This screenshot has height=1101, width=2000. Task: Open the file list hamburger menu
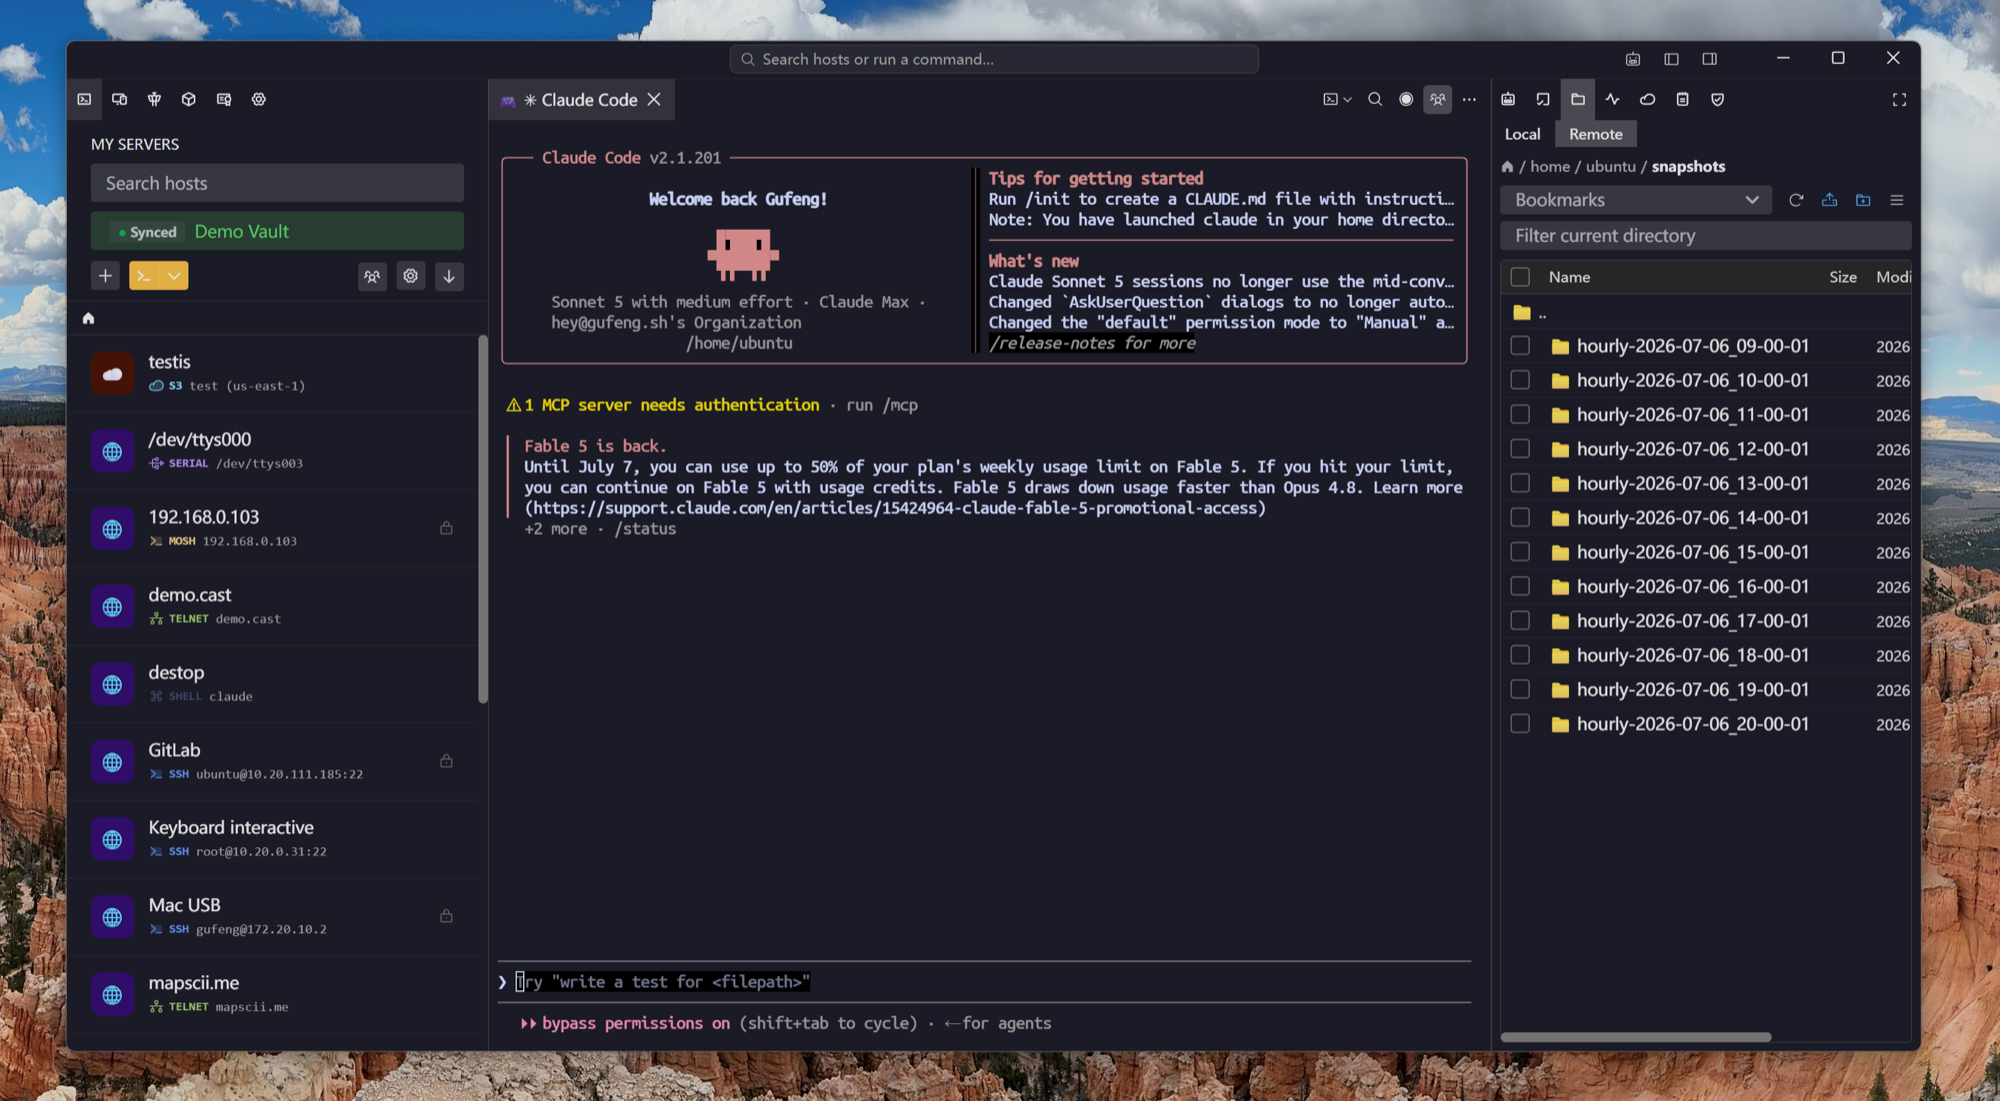(1897, 200)
